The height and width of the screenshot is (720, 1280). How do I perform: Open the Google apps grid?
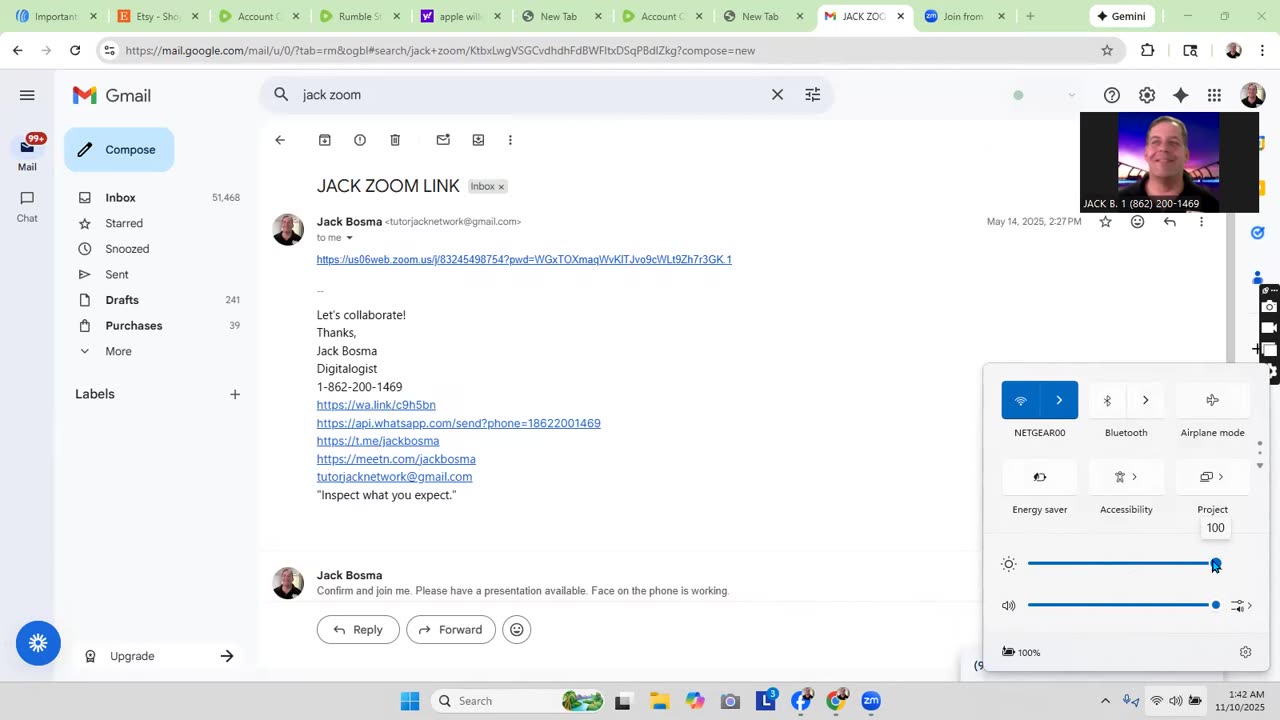1214,95
